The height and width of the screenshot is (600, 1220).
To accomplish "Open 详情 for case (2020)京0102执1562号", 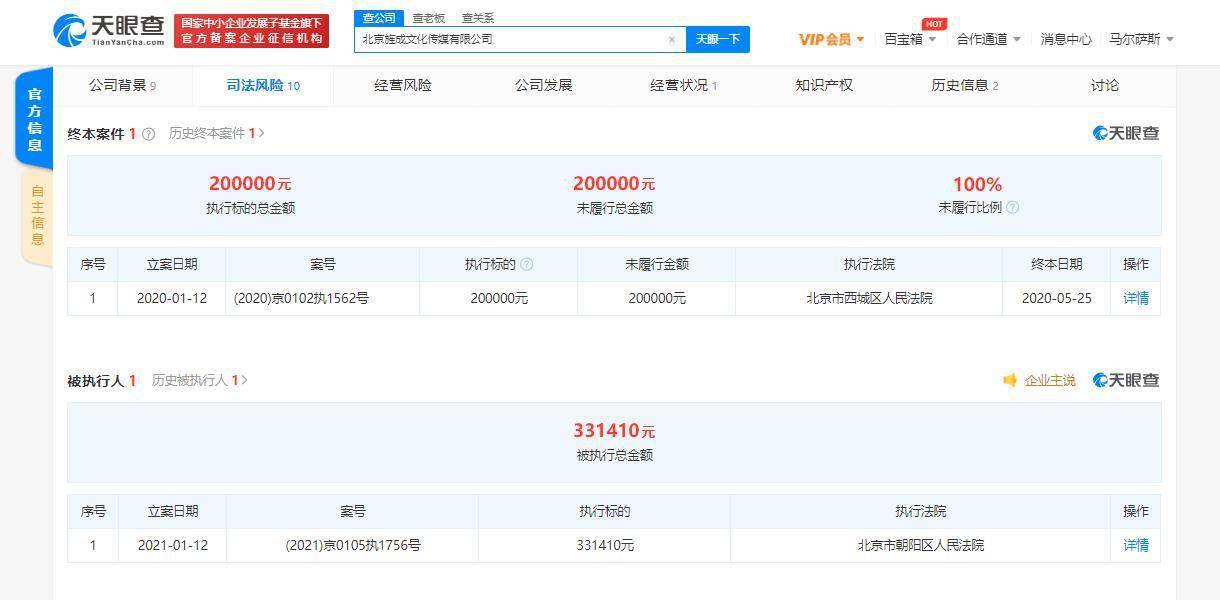I will point(1136,298).
